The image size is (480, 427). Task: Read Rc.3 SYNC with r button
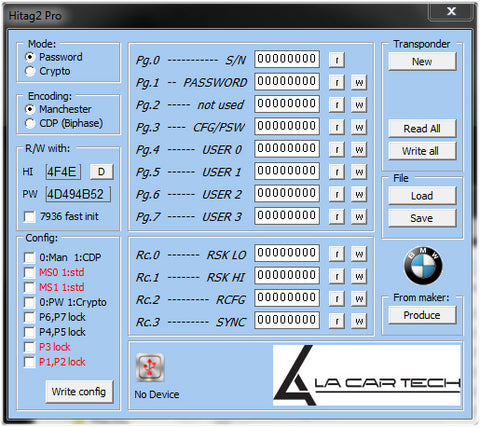tap(337, 321)
